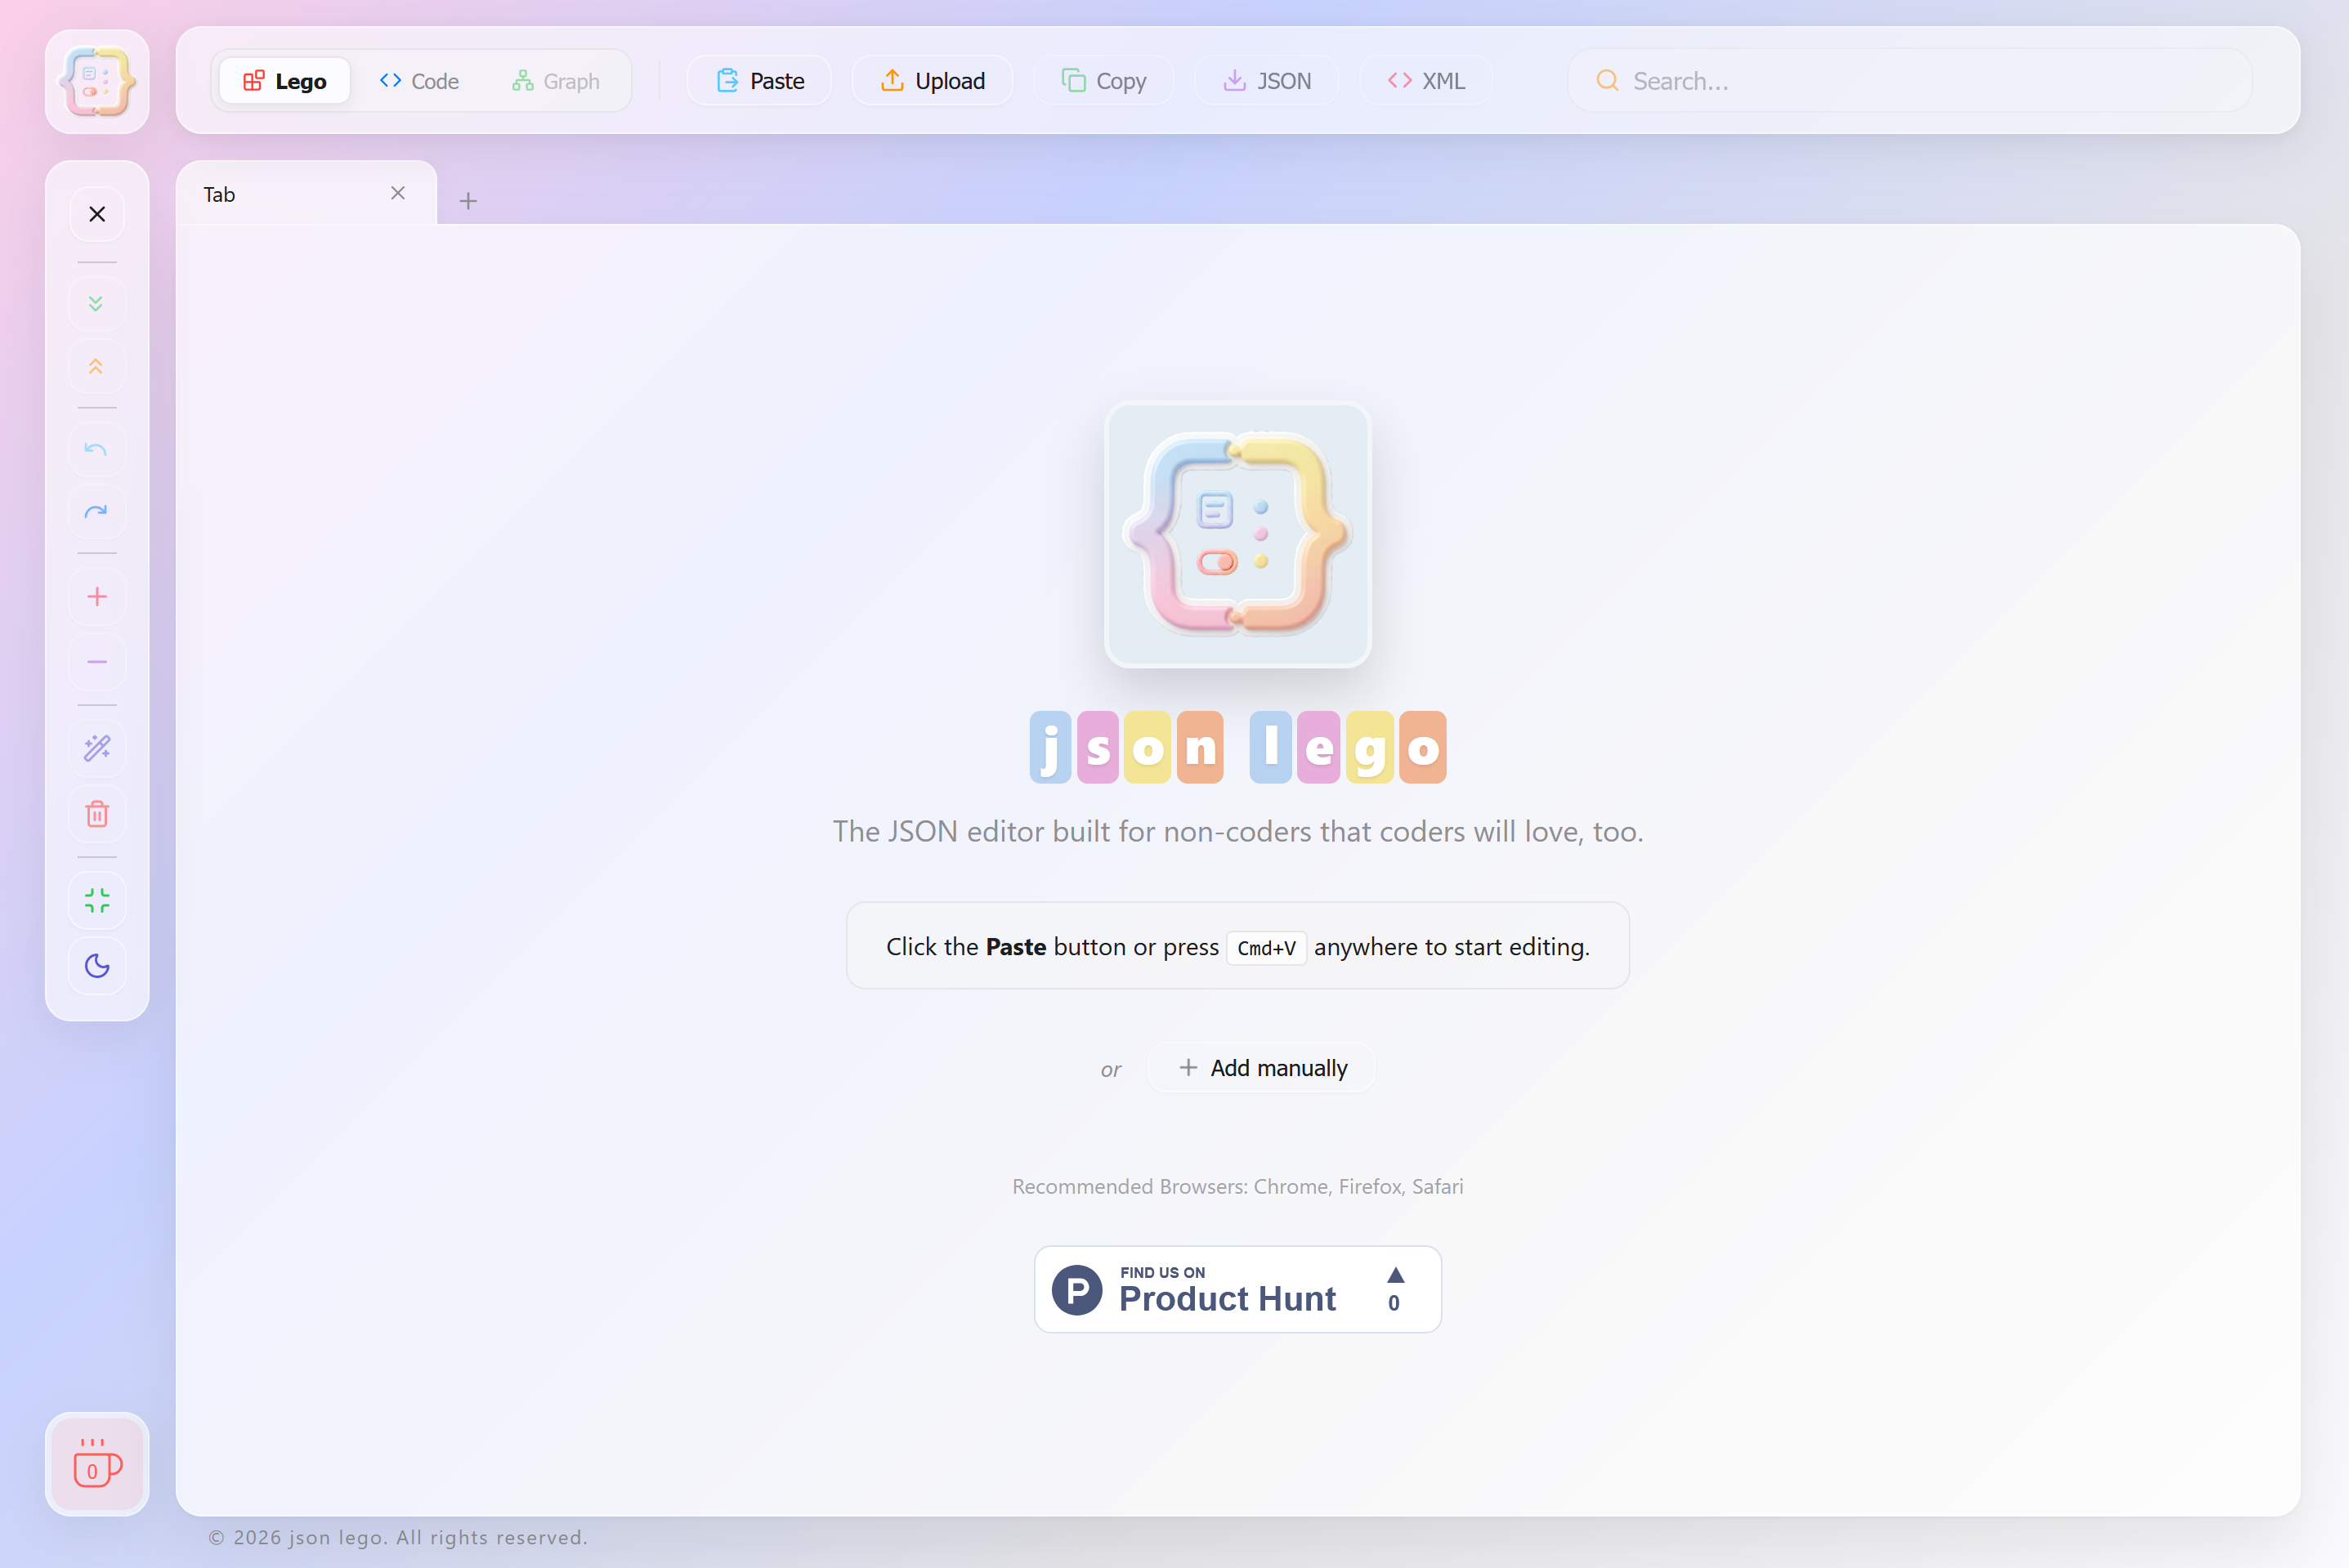Click the Add manually button
2349x1568 pixels.
1262,1068
